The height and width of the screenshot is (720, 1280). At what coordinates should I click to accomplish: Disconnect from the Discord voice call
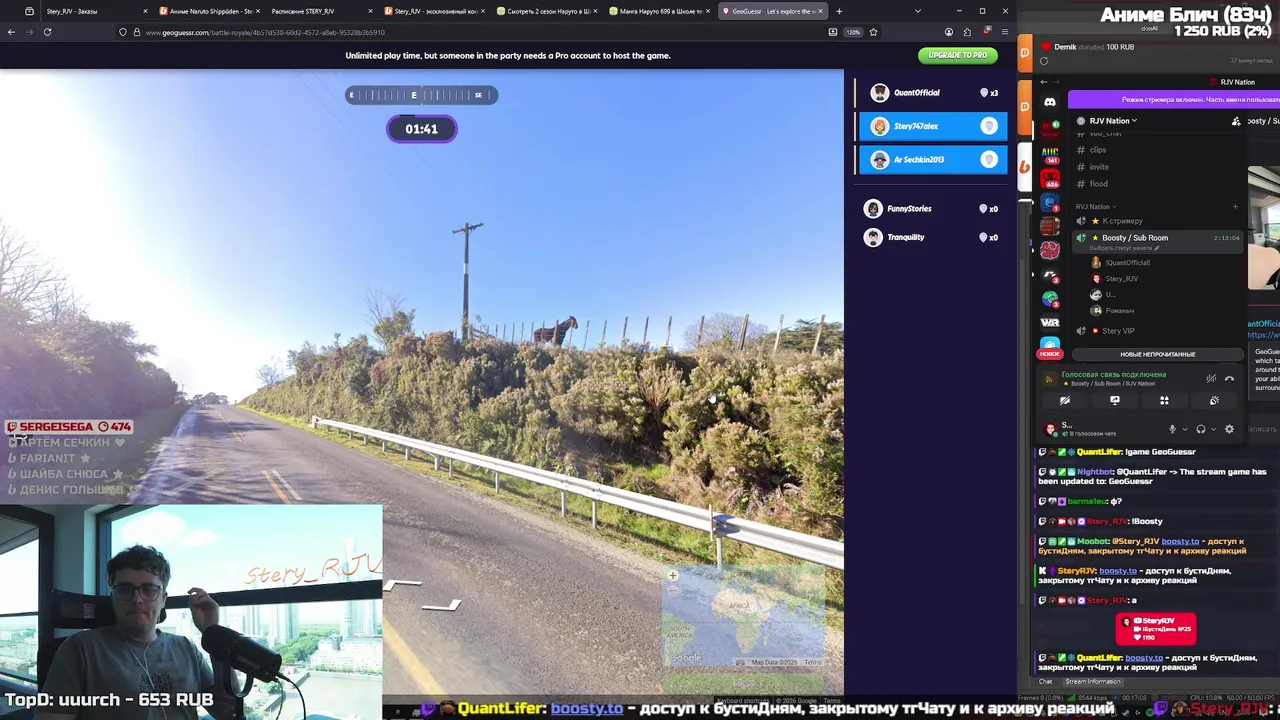[x=1230, y=379]
